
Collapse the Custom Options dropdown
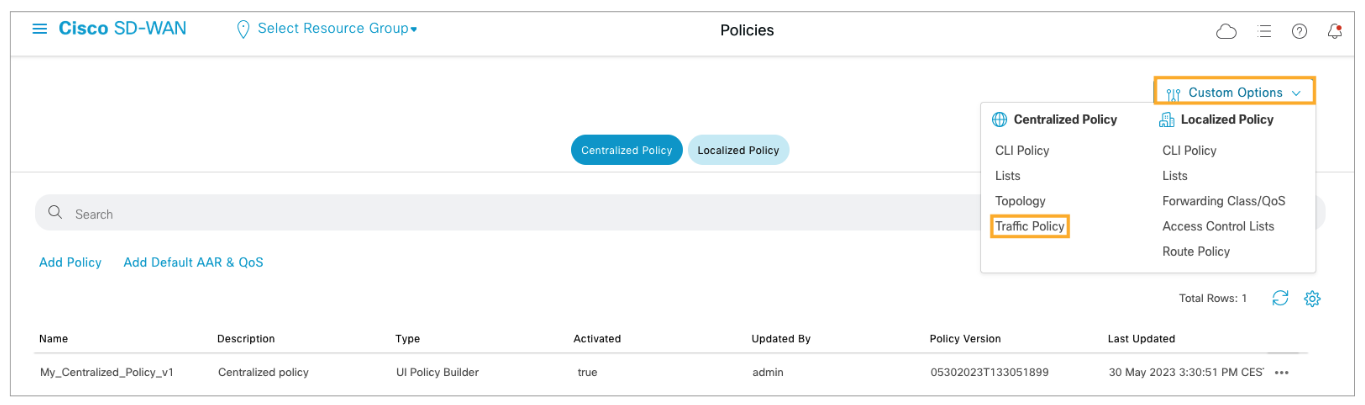click(1235, 92)
